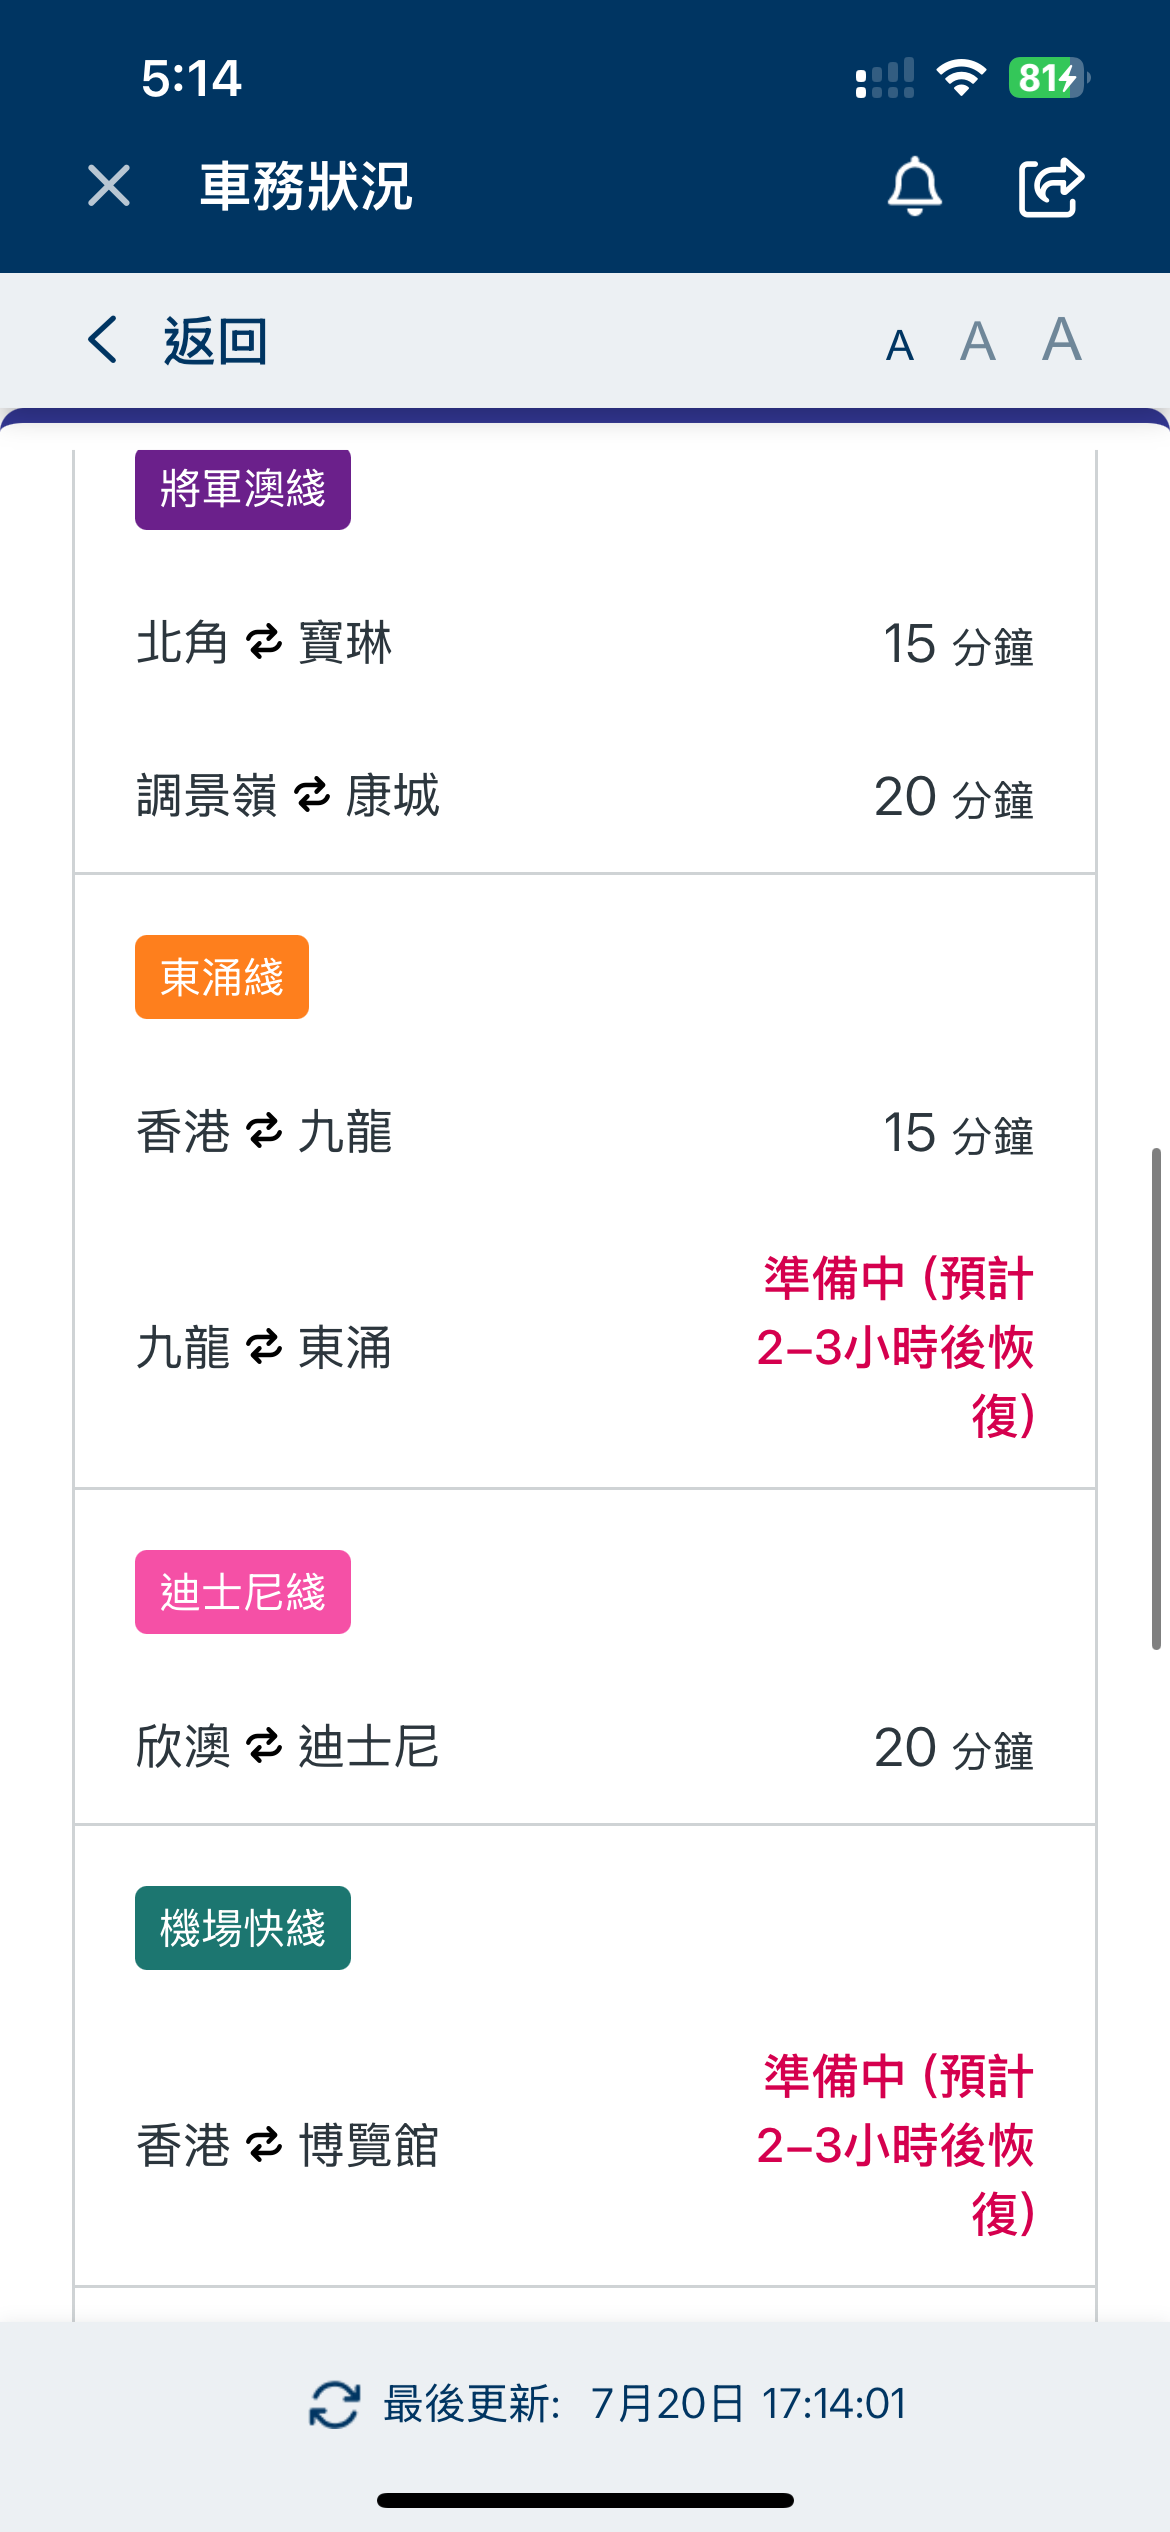Close the 車務狀況 service status page
Screen dimensions: 1170x2532
pos(109,186)
